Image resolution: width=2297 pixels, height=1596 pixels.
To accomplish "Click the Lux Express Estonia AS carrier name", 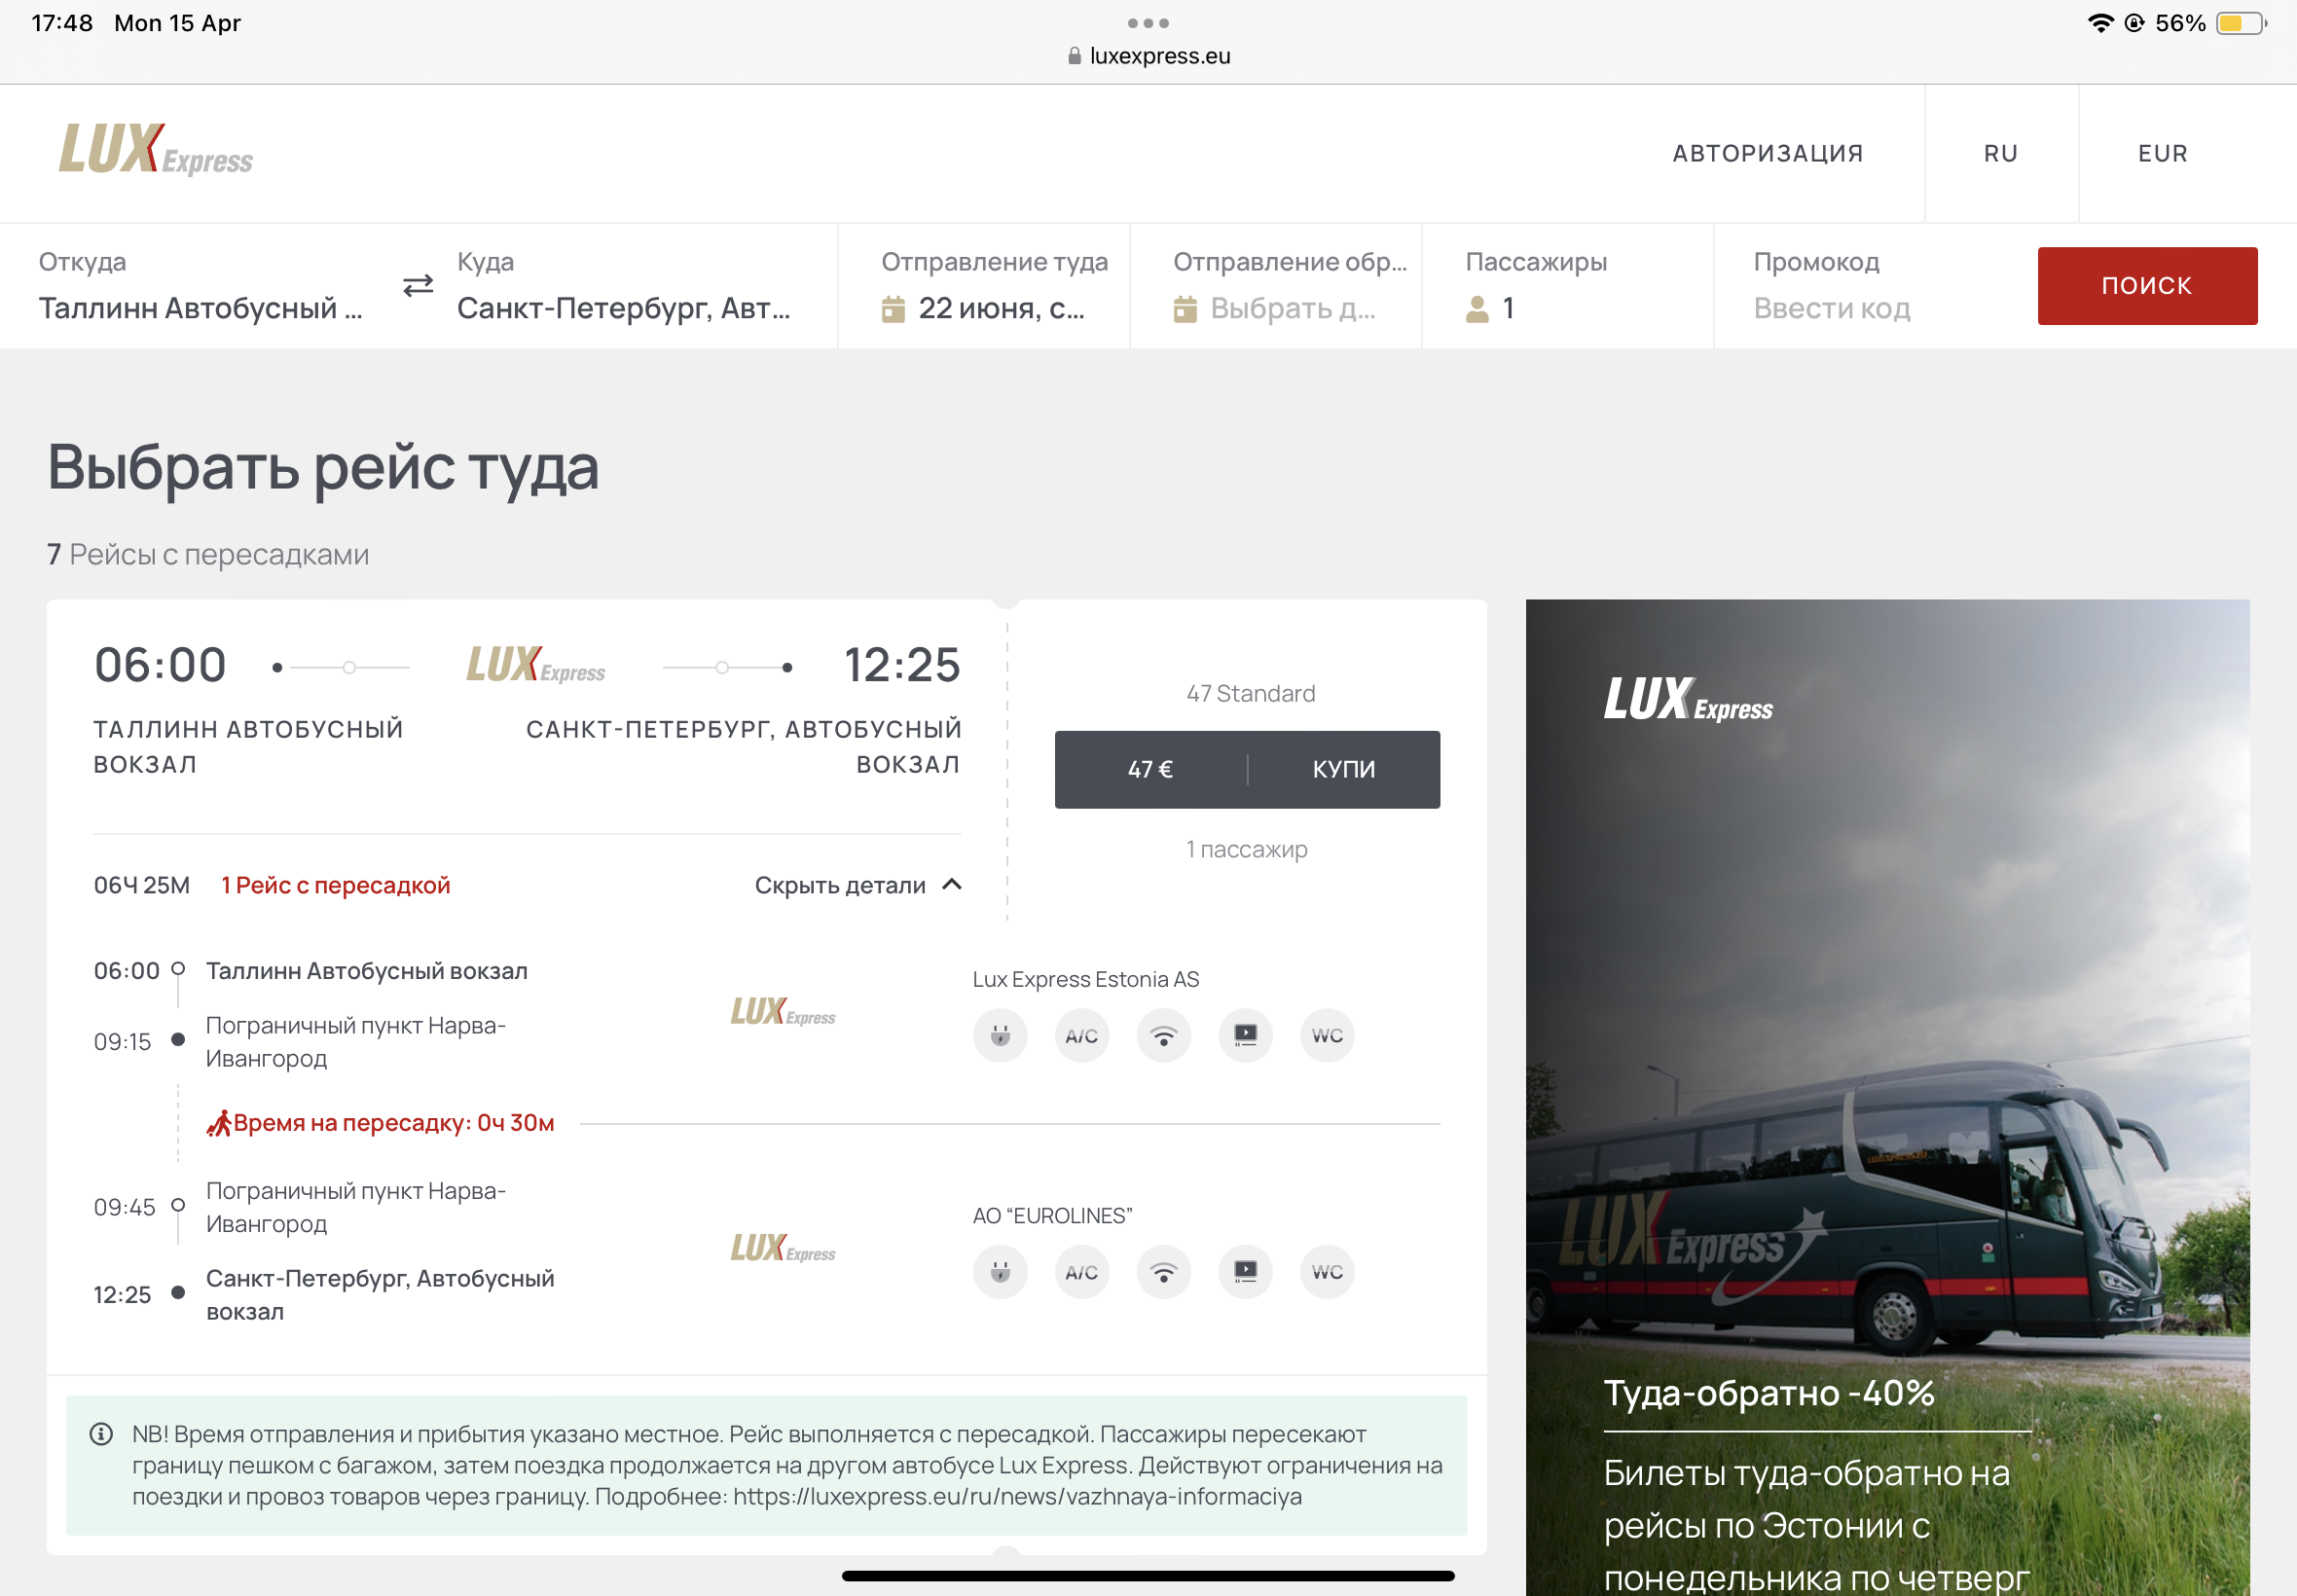I will [x=1086, y=980].
